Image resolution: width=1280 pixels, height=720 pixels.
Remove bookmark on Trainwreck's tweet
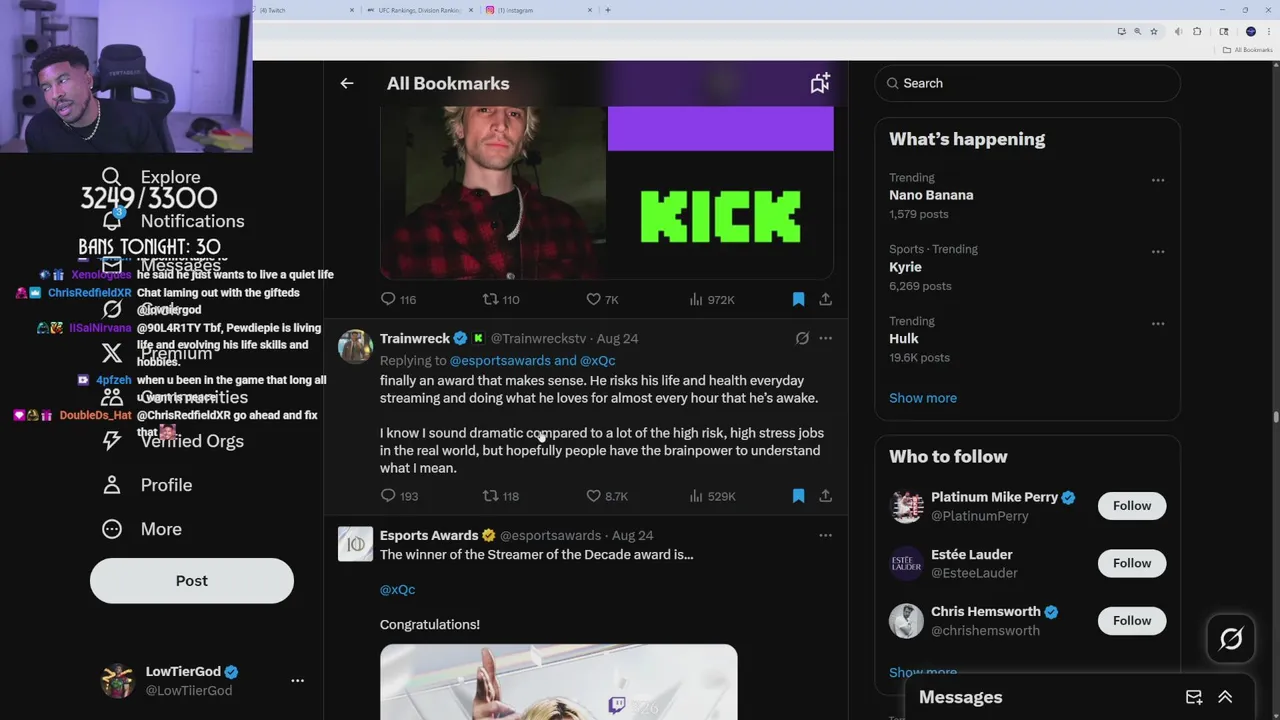click(798, 496)
